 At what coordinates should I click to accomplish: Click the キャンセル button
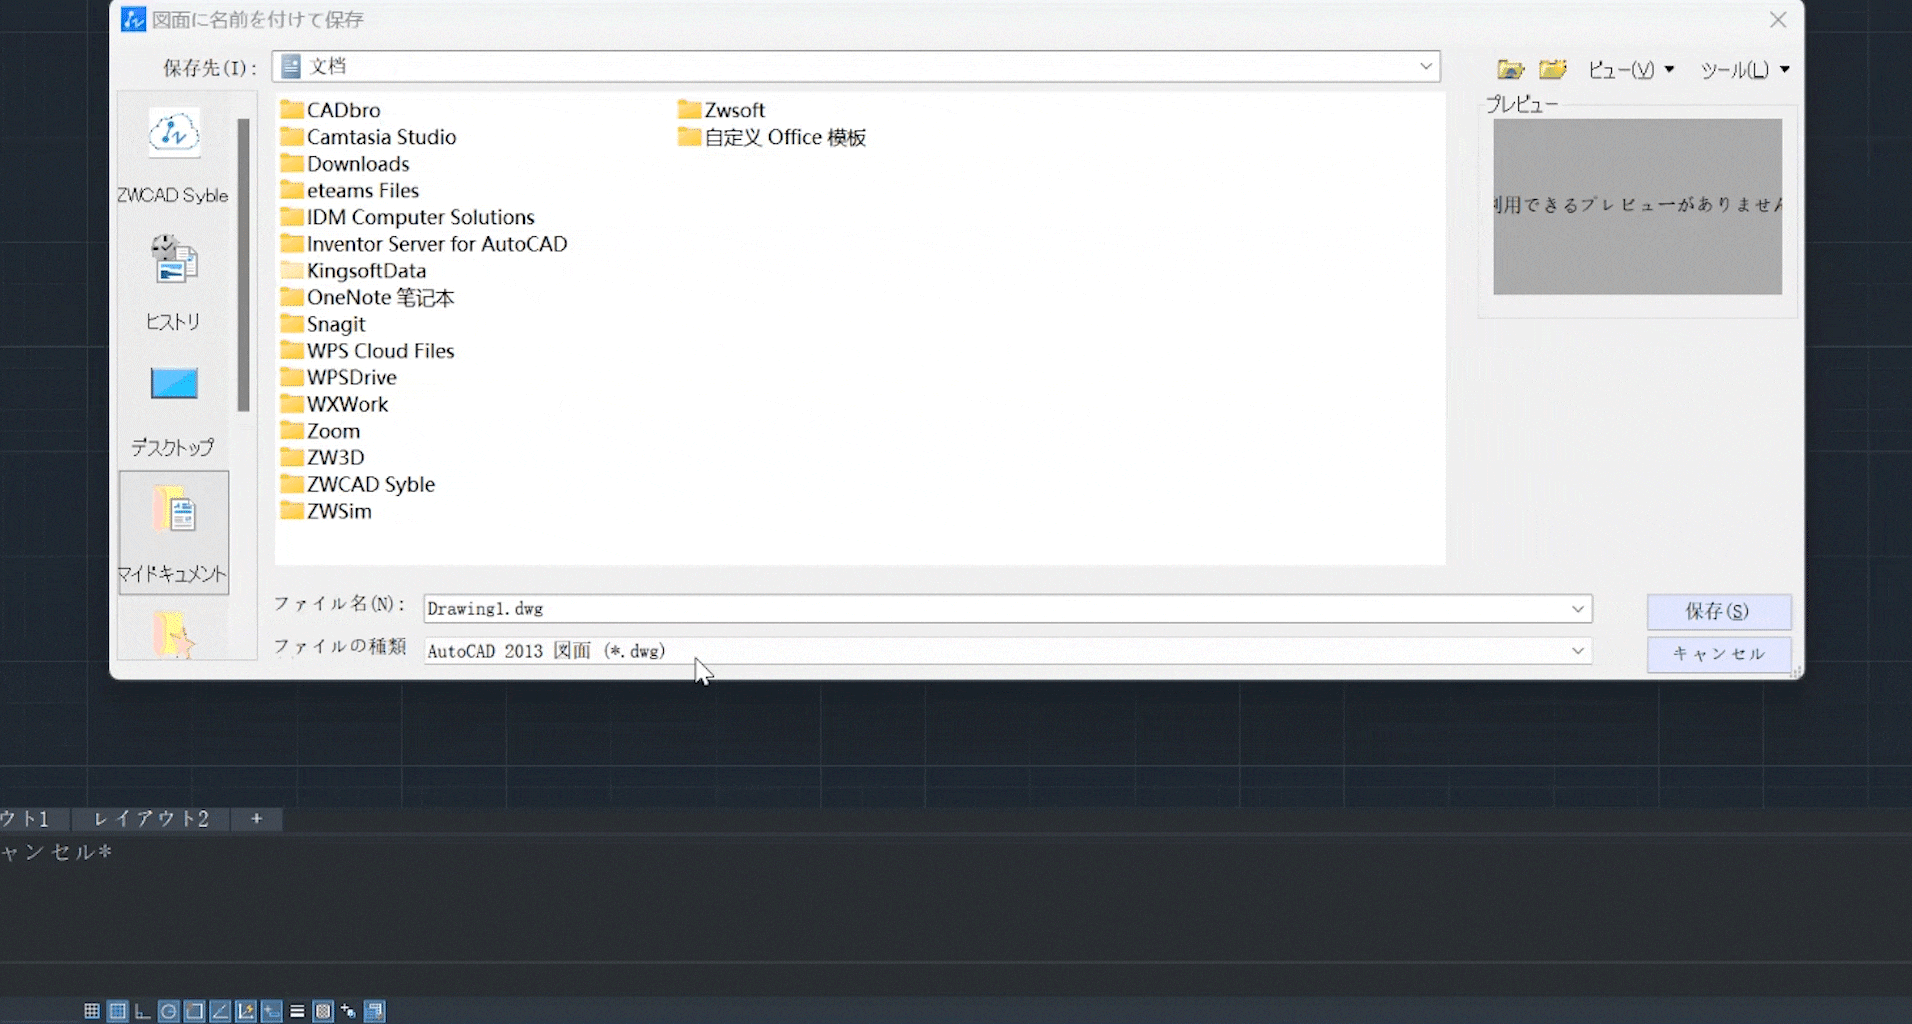(x=1718, y=654)
